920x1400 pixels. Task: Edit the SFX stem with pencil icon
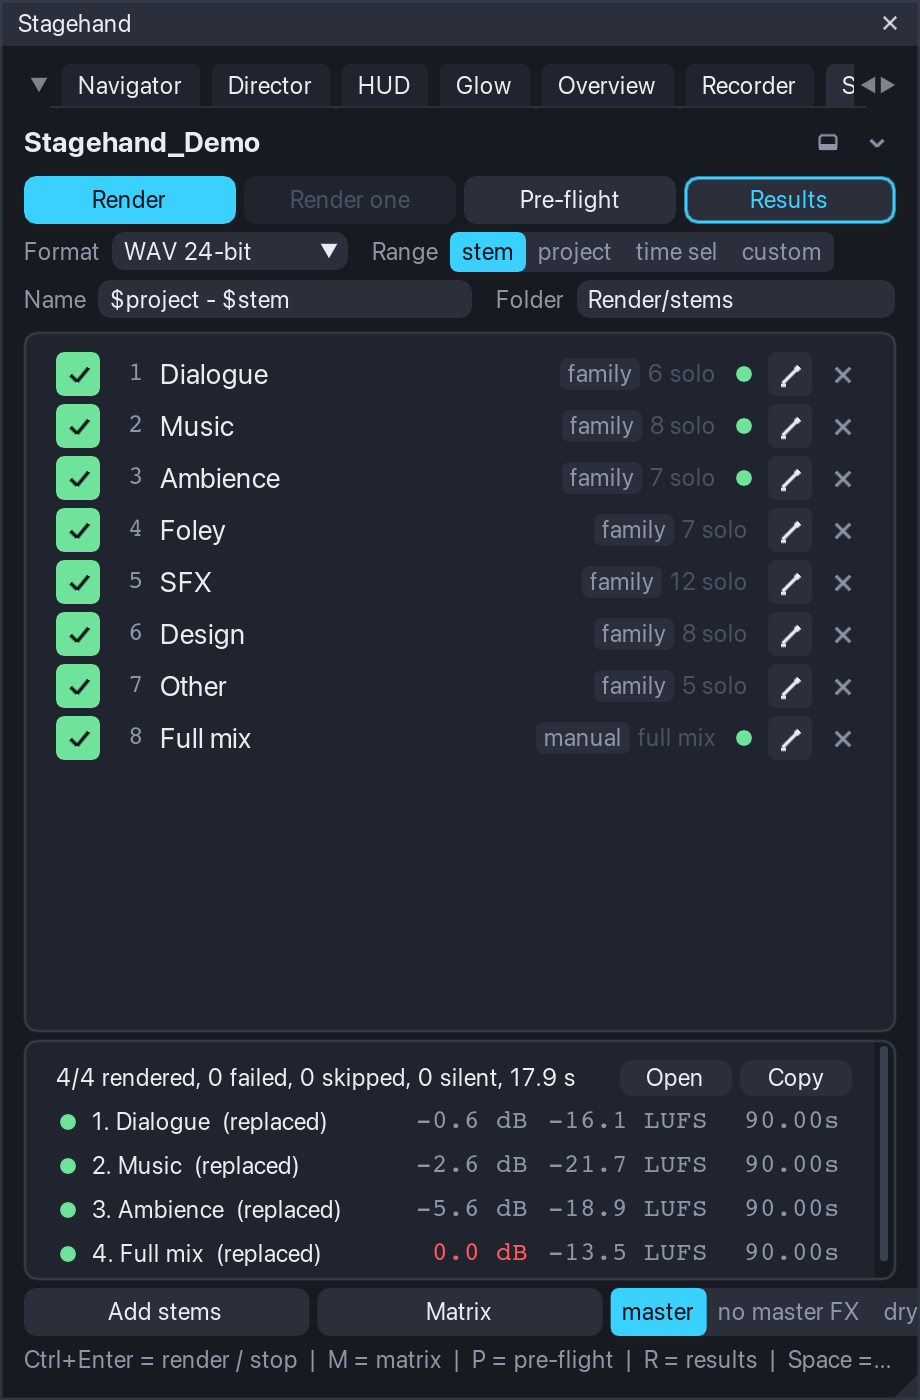pos(790,583)
